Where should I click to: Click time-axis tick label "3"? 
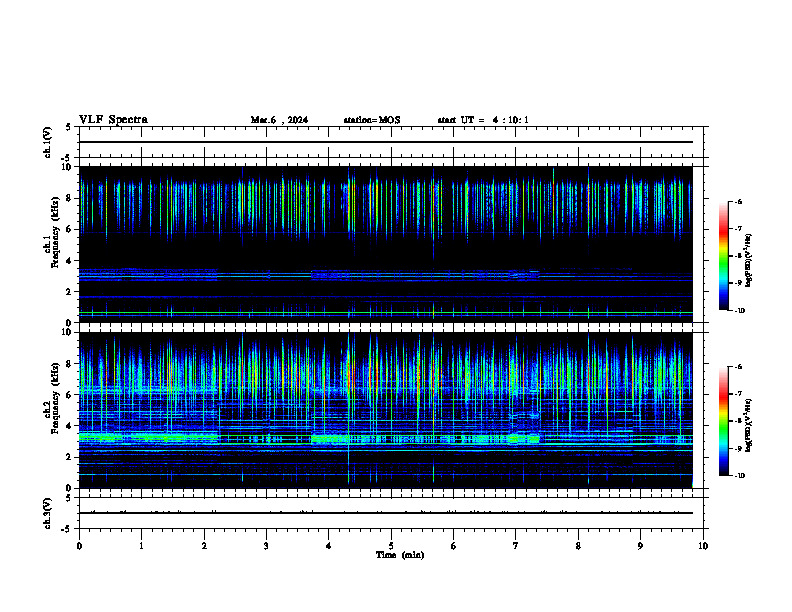click(266, 546)
